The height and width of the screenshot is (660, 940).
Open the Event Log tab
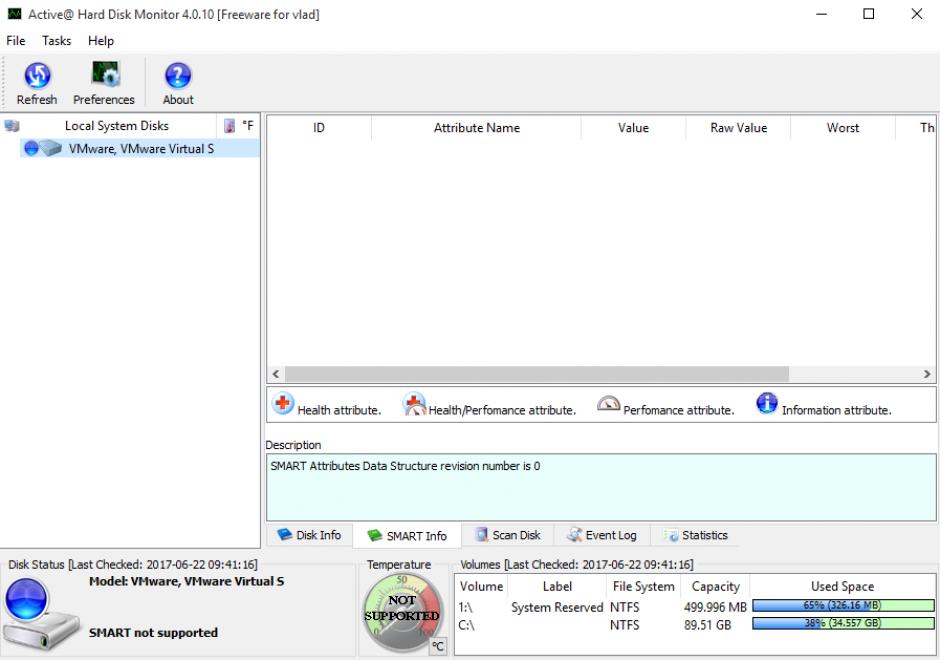[602, 535]
